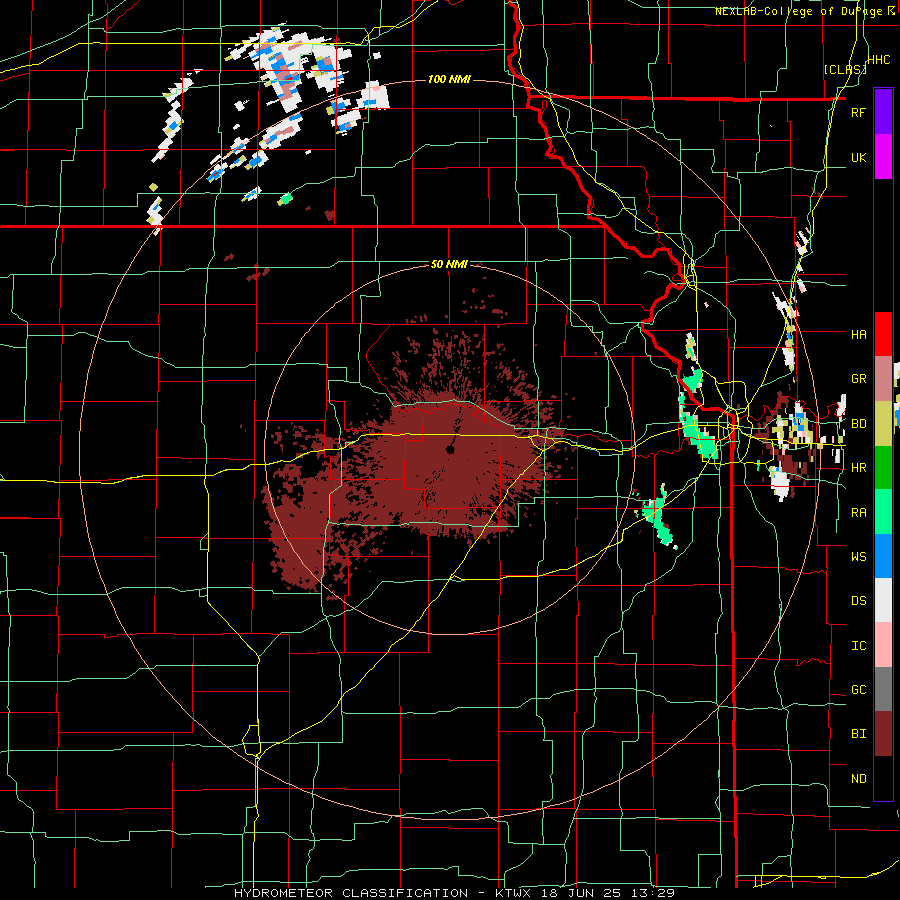Click the brown BI color swatch
This screenshot has width=900, height=900.
pyautogui.click(x=883, y=734)
